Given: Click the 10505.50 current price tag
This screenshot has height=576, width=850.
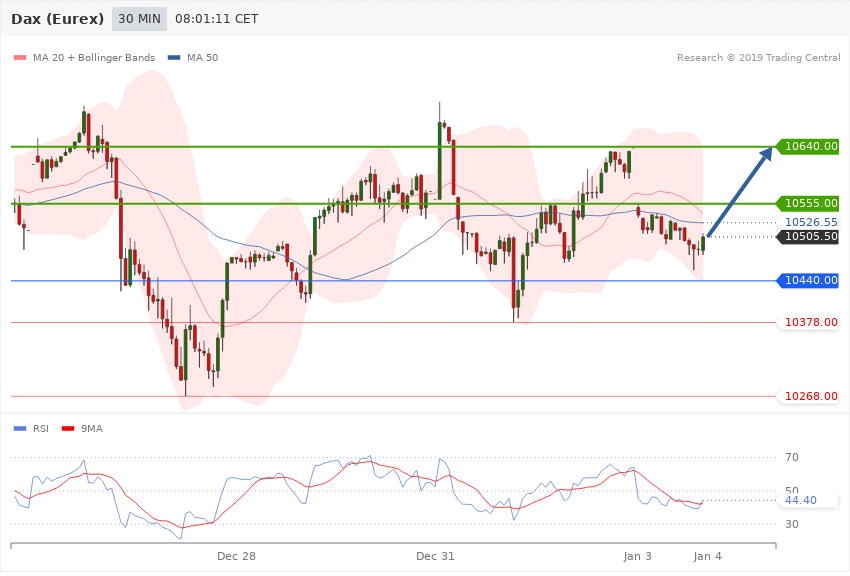Looking at the screenshot, I should pos(807,237).
